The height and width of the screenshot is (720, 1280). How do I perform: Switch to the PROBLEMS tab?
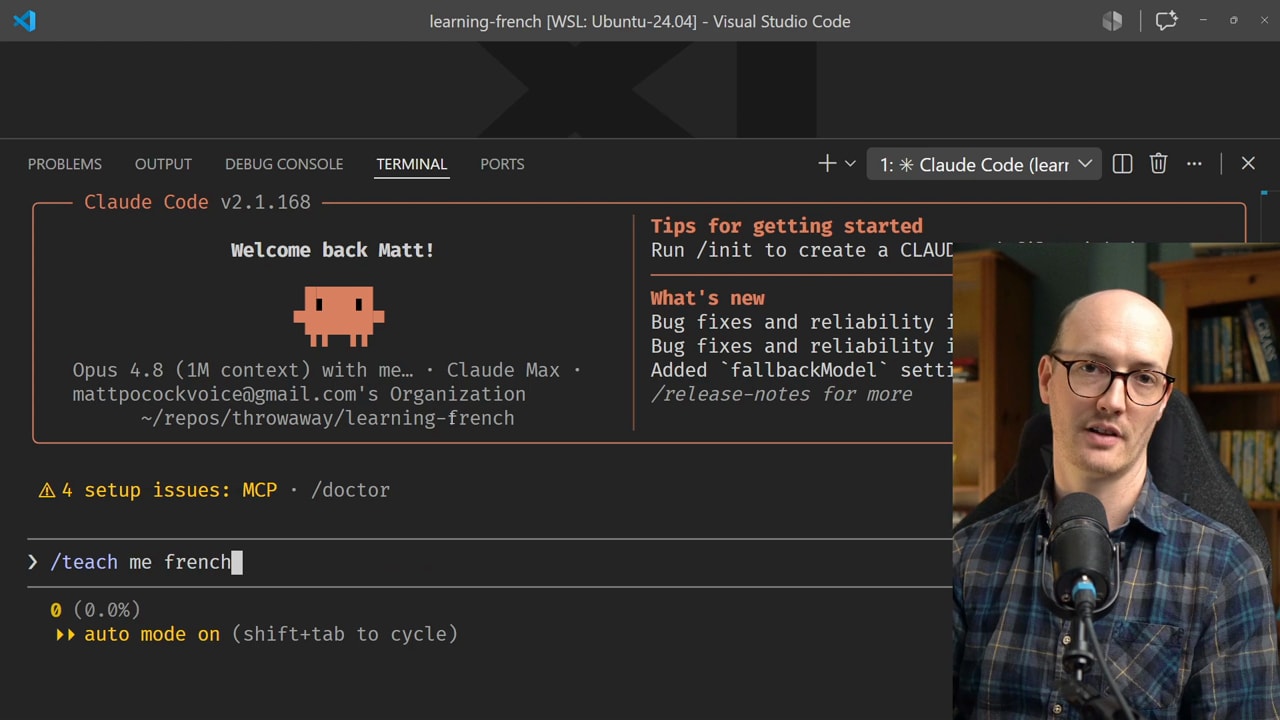coord(65,164)
